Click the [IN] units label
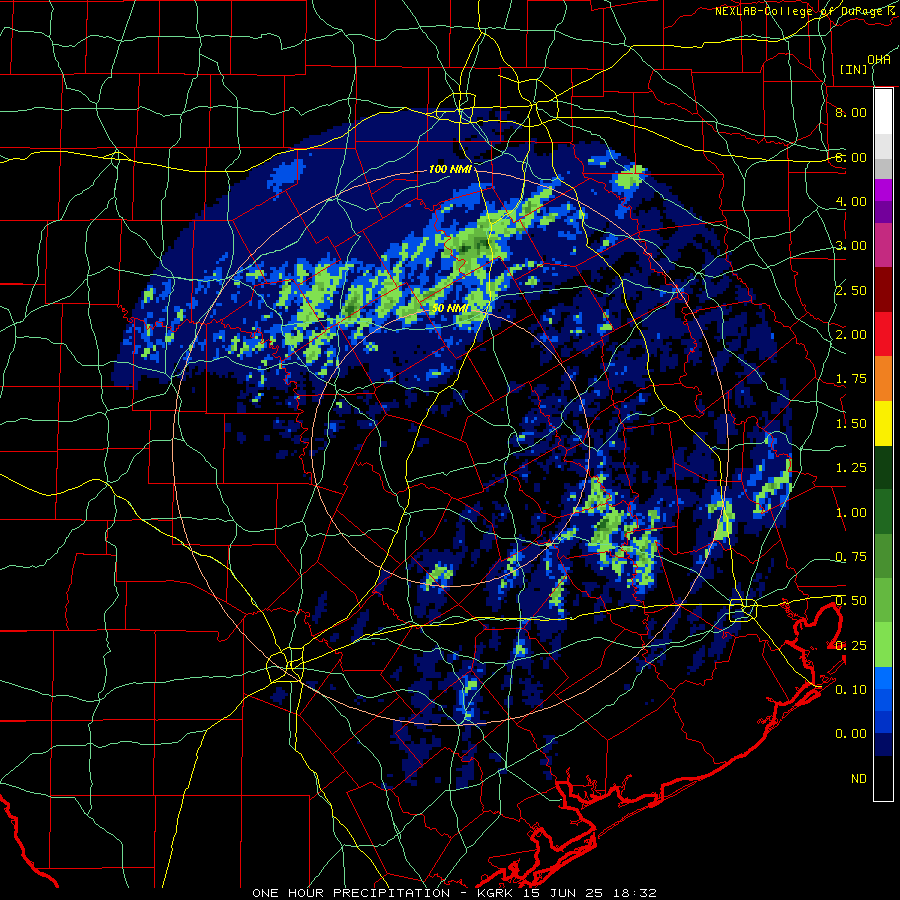Viewport: 900px width, 900px height. [x=853, y=69]
